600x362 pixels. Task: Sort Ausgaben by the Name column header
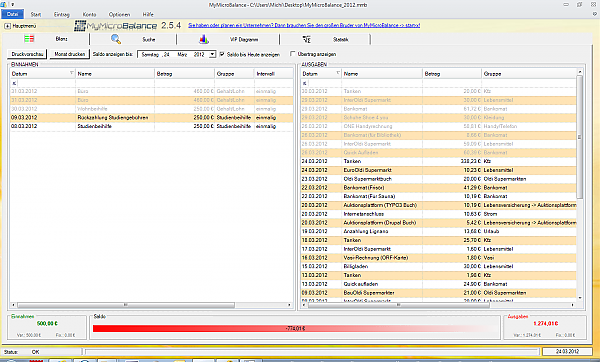[382, 73]
